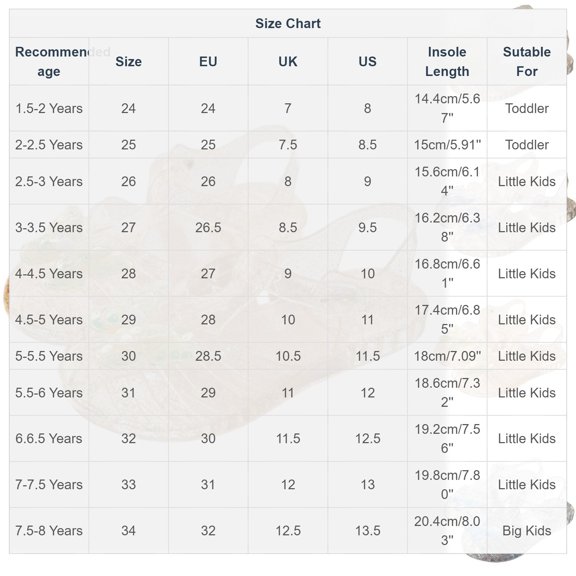Screen dimensions: 576x576
Task: Select the UK size 7.5 cell
Action: coord(288,145)
